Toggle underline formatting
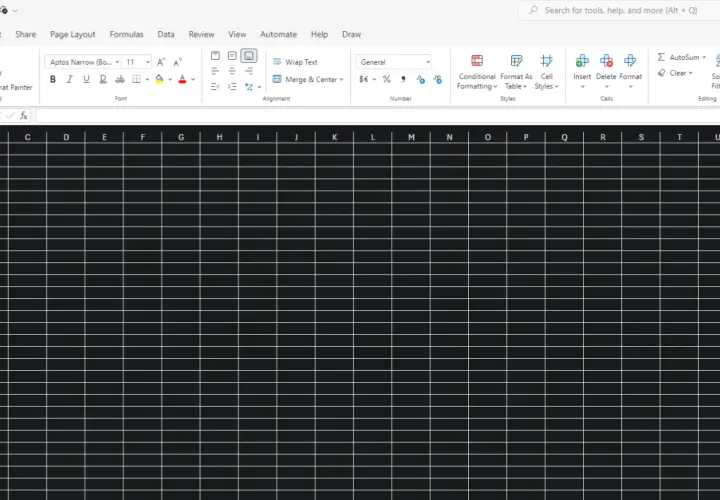Viewport: 720px width, 500px height. click(86, 79)
